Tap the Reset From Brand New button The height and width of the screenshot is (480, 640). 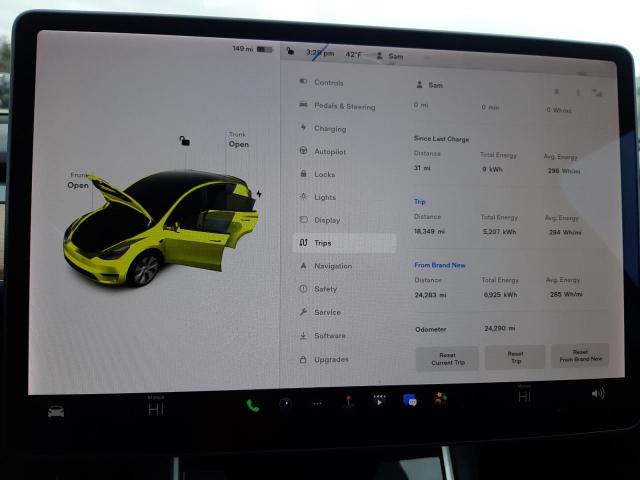(x=580, y=356)
